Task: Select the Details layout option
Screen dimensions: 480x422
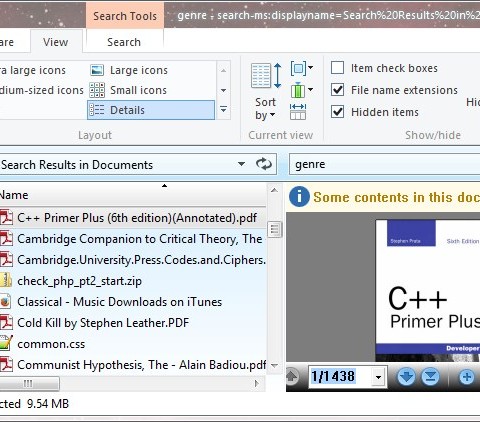Action: tap(151, 110)
